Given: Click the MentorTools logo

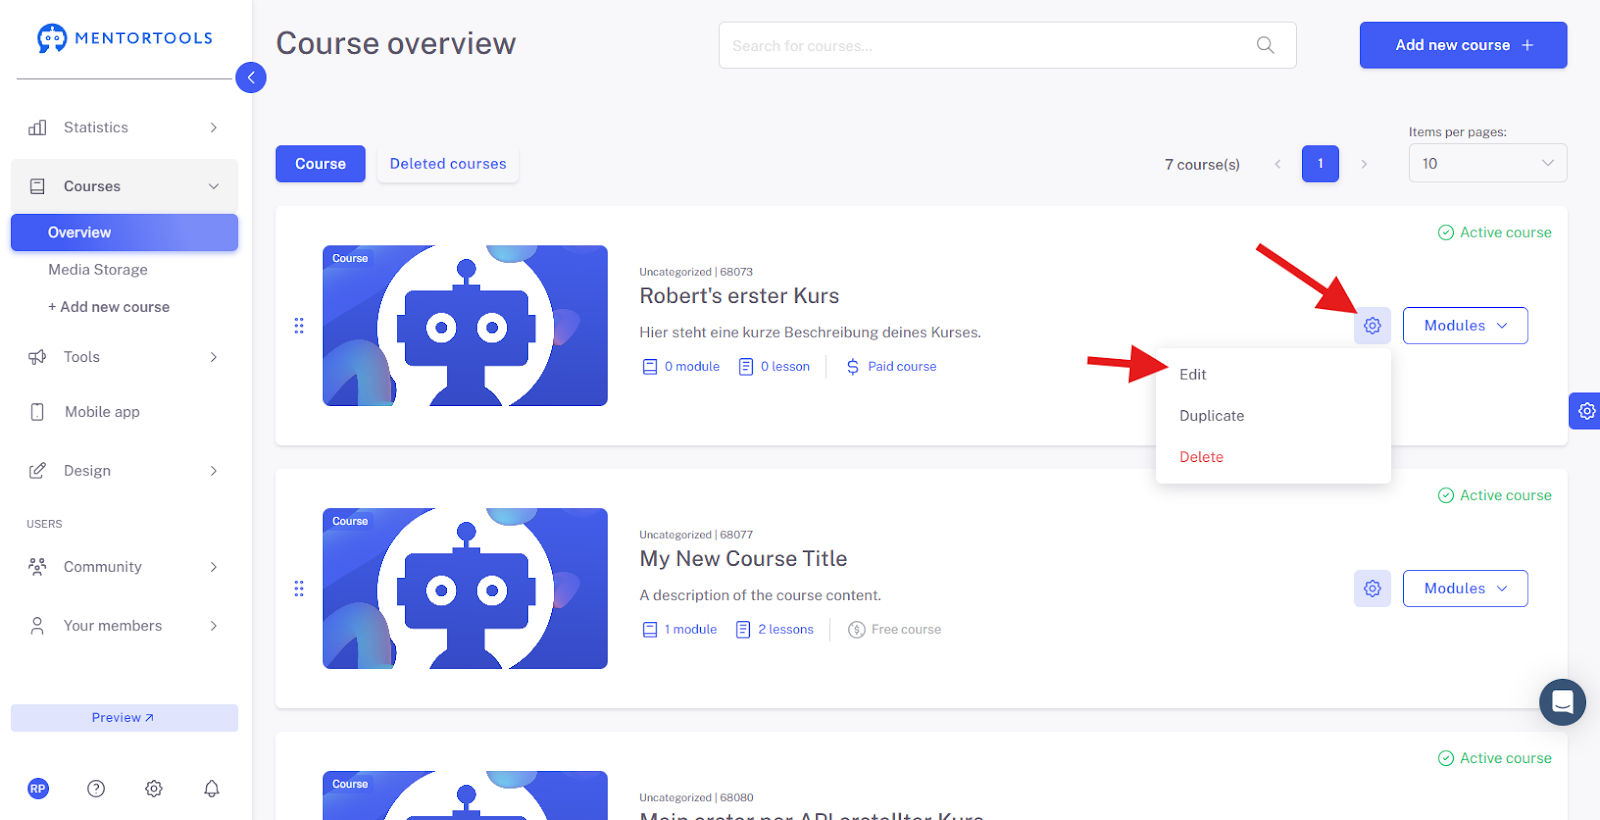Looking at the screenshot, I should coord(125,38).
